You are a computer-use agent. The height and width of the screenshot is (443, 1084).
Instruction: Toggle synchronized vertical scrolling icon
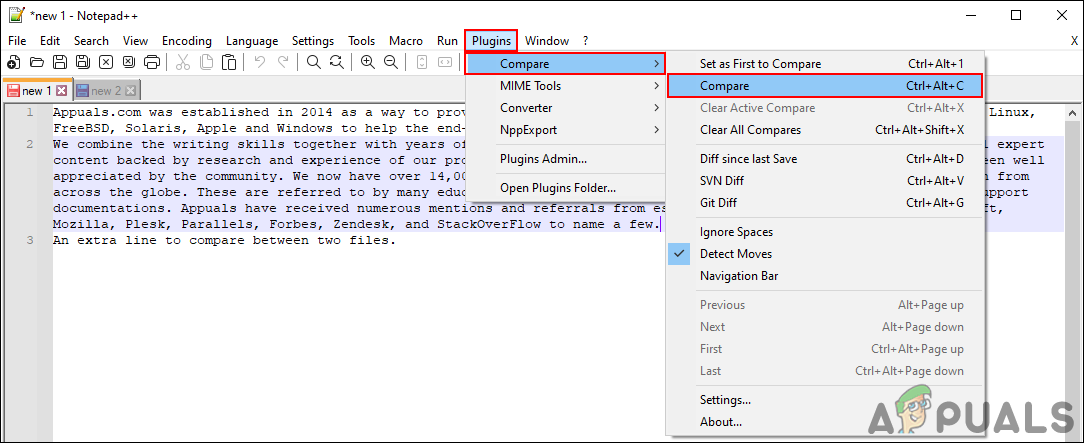422,63
